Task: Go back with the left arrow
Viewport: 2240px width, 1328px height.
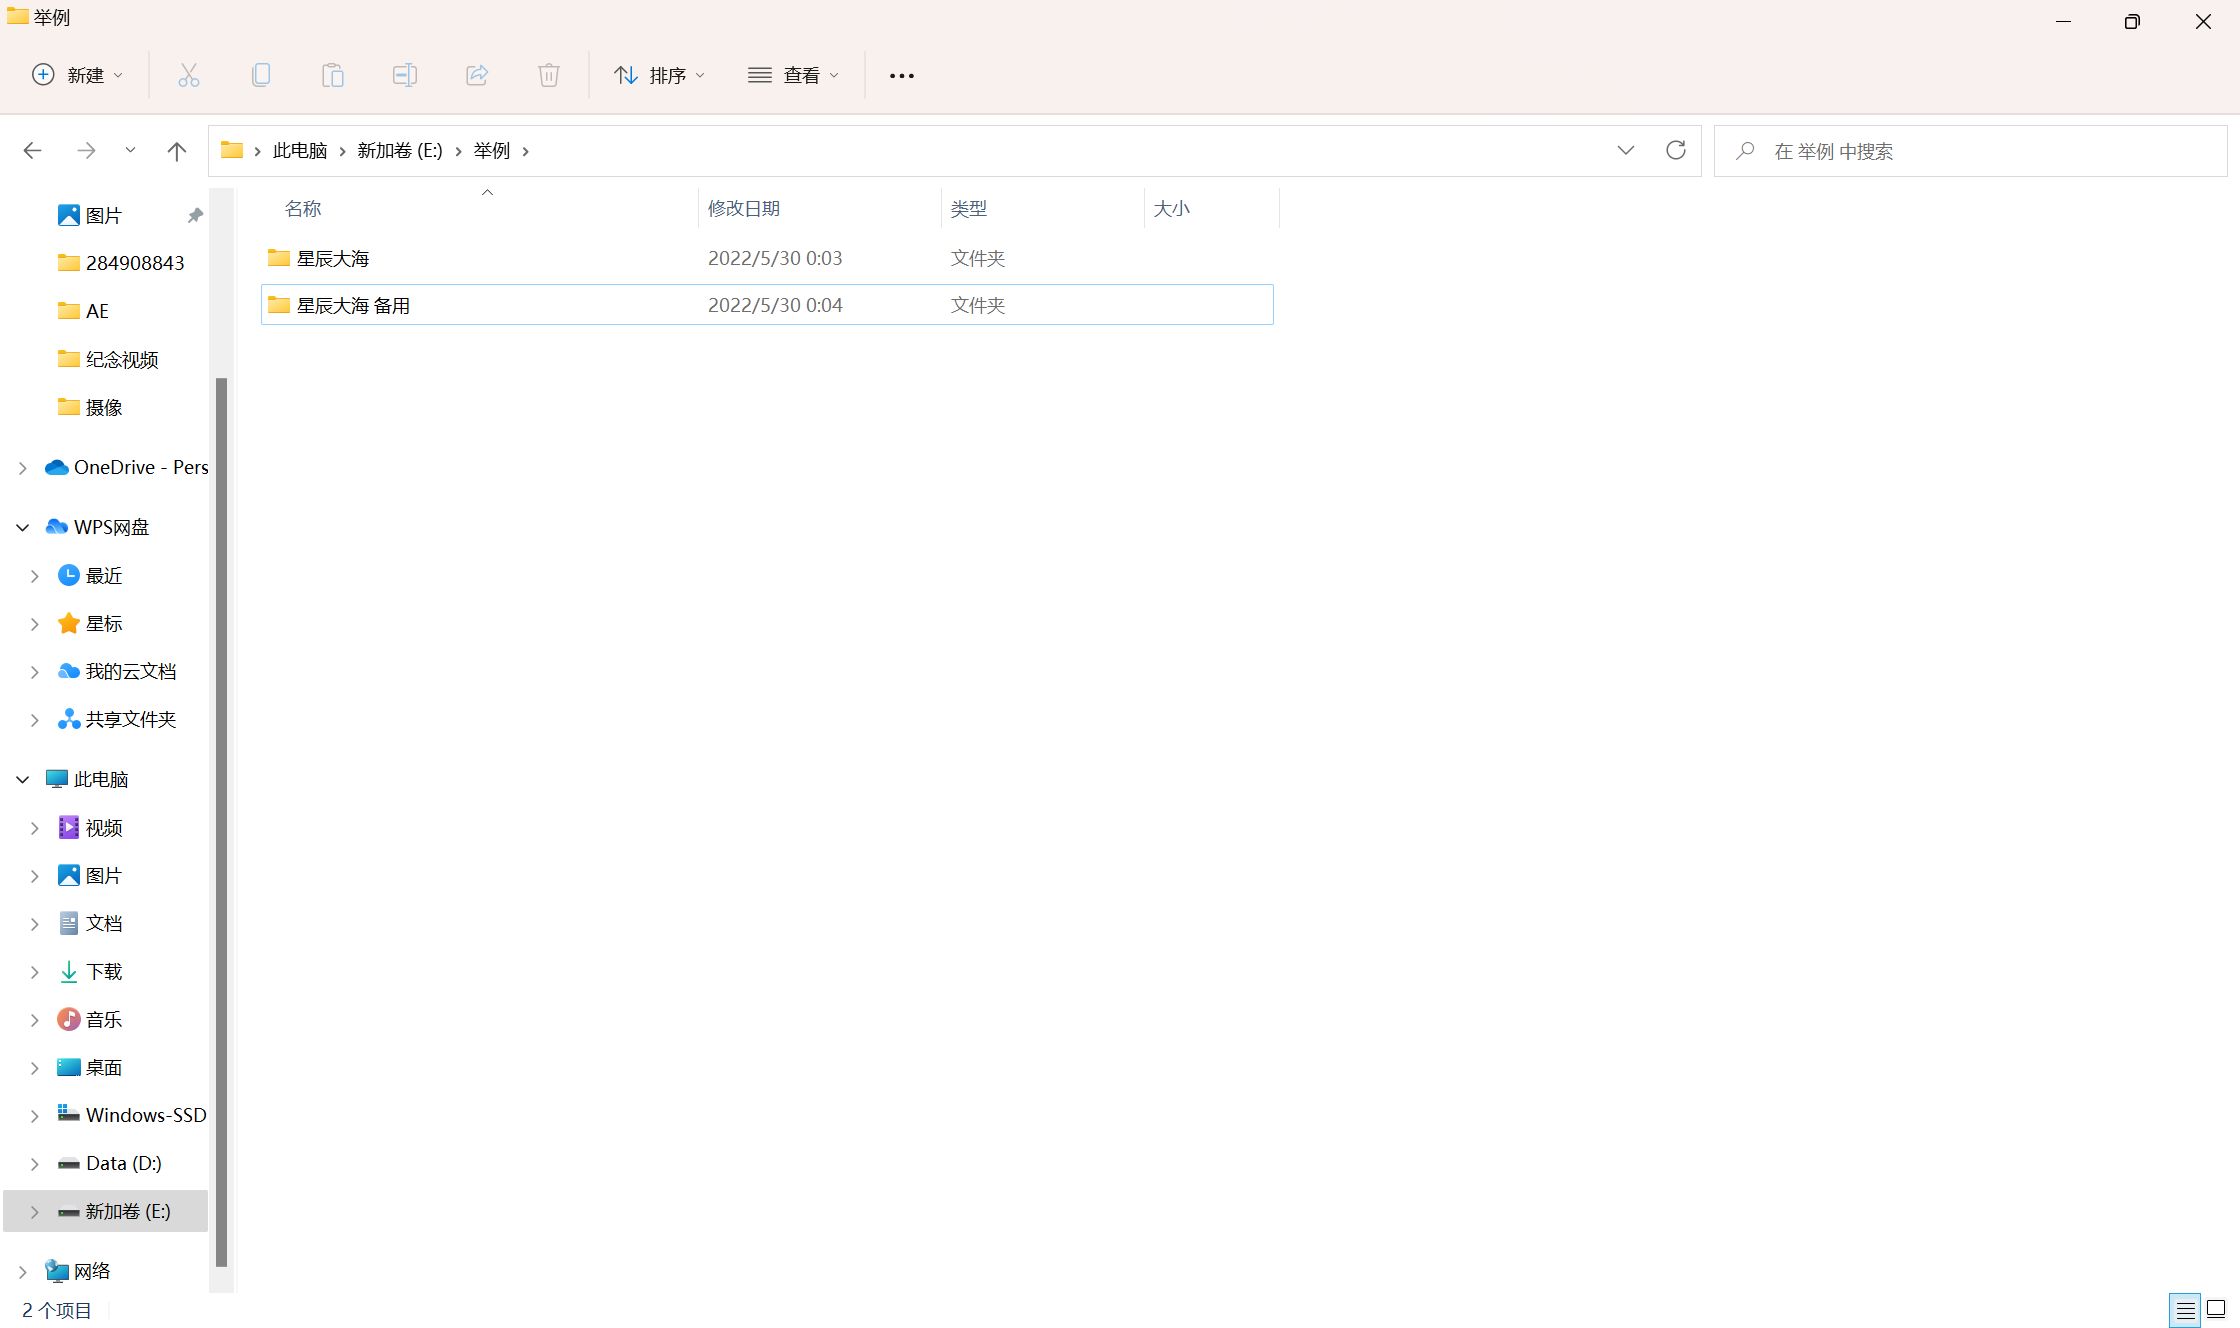Action: point(32,151)
